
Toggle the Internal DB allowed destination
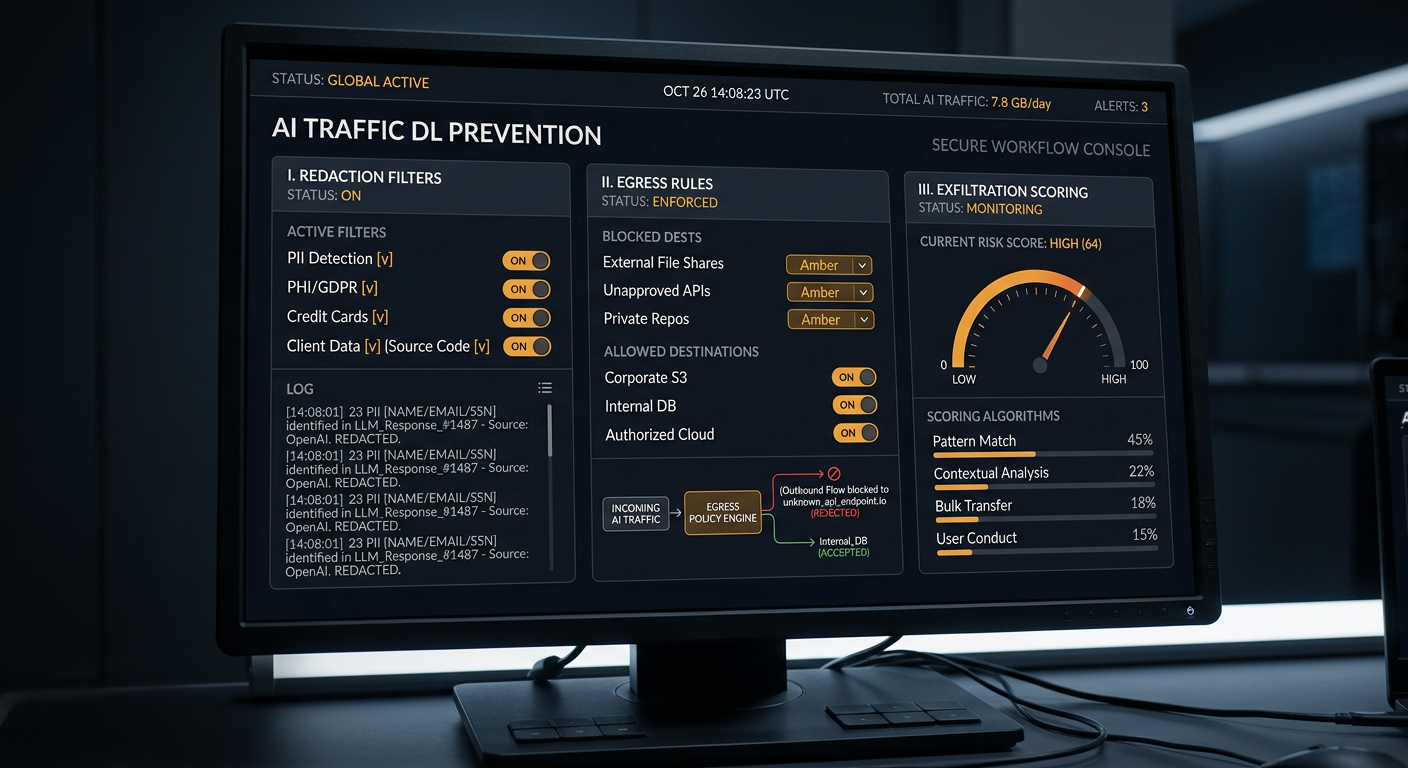(854, 405)
